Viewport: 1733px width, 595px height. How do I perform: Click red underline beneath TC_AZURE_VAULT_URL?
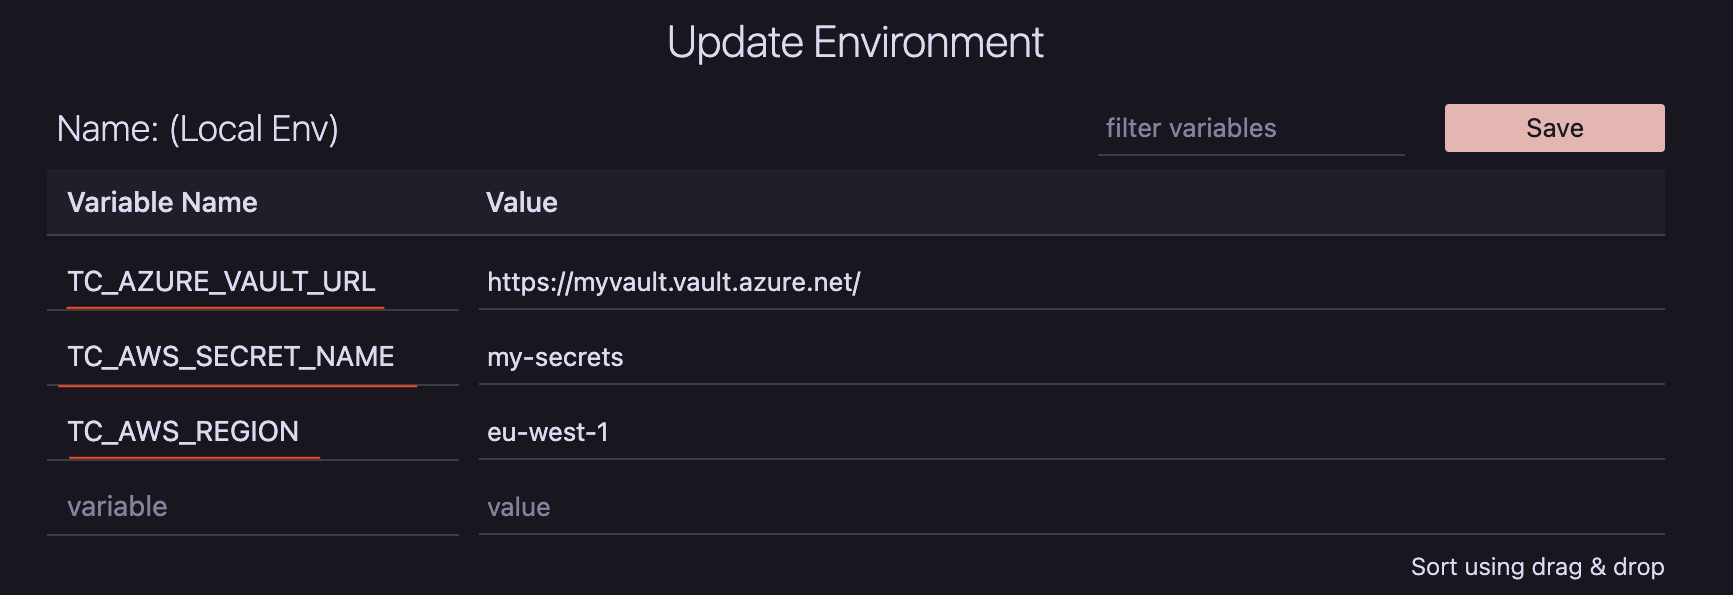point(225,308)
